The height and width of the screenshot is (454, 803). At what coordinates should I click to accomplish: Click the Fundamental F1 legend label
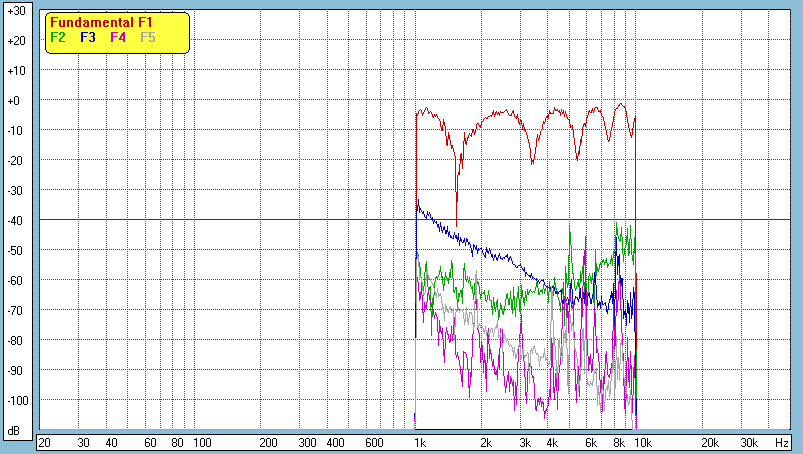(x=101, y=22)
